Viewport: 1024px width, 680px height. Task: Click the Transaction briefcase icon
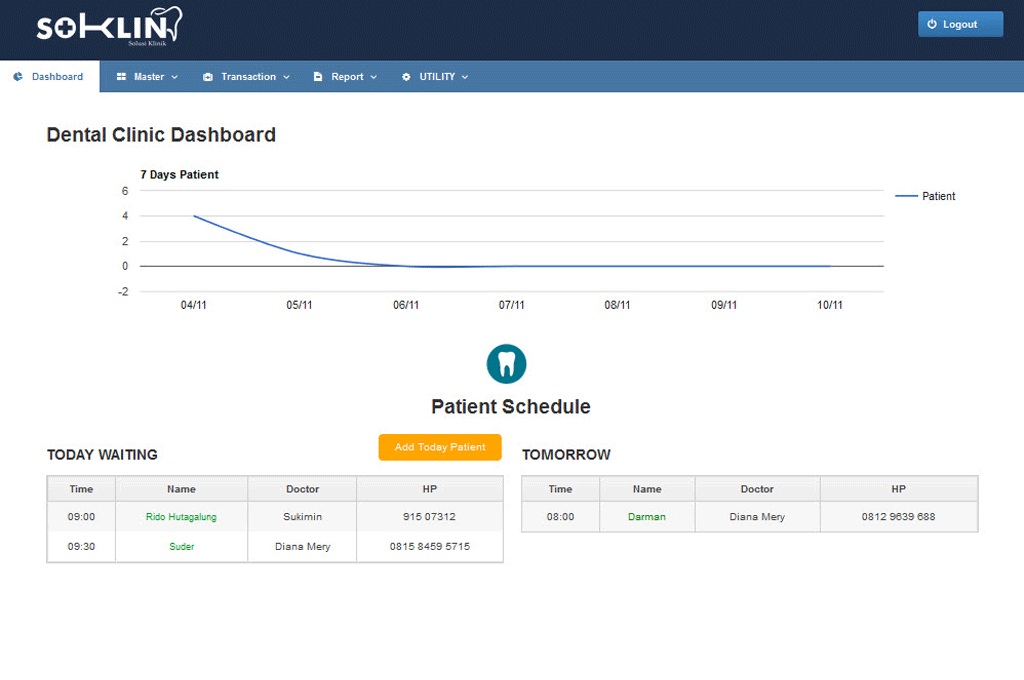tap(208, 77)
